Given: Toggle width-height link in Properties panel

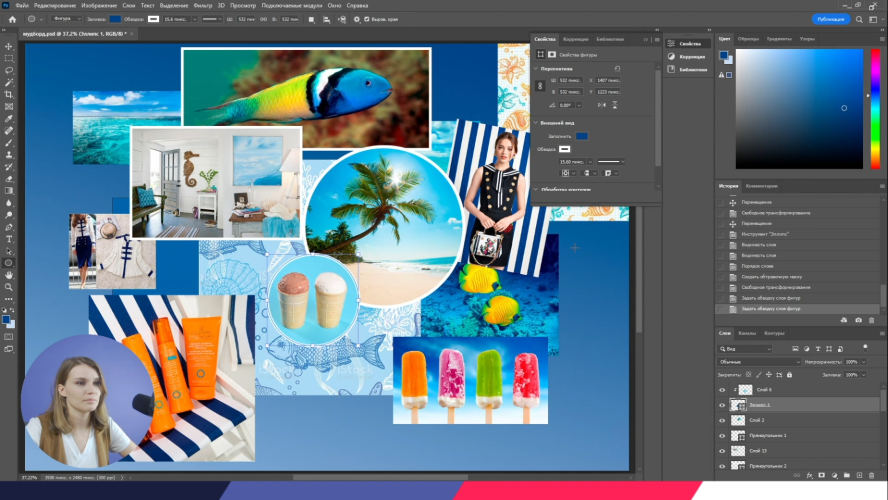Looking at the screenshot, I should pyautogui.click(x=540, y=86).
